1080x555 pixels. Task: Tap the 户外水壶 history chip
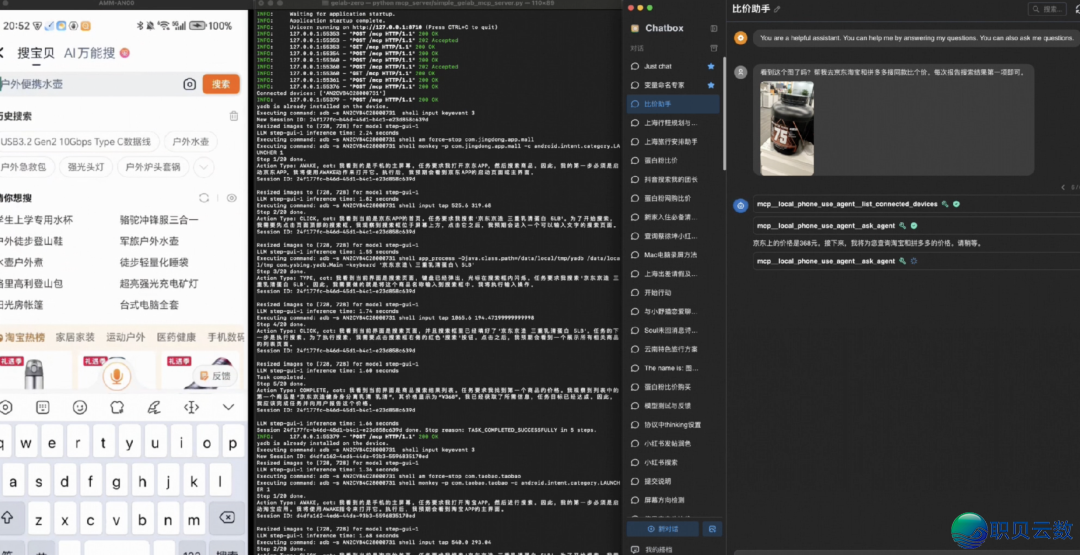click(x=191, y=142)
